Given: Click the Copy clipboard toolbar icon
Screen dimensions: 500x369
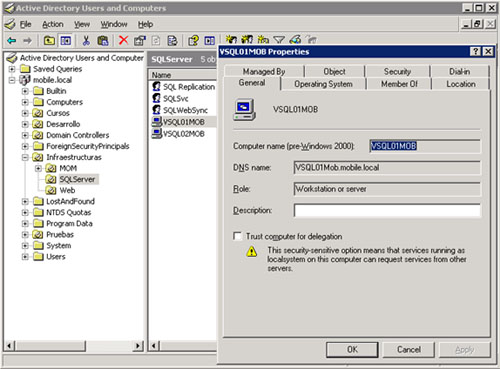Looking at the screenshot, I should (103, 41).
